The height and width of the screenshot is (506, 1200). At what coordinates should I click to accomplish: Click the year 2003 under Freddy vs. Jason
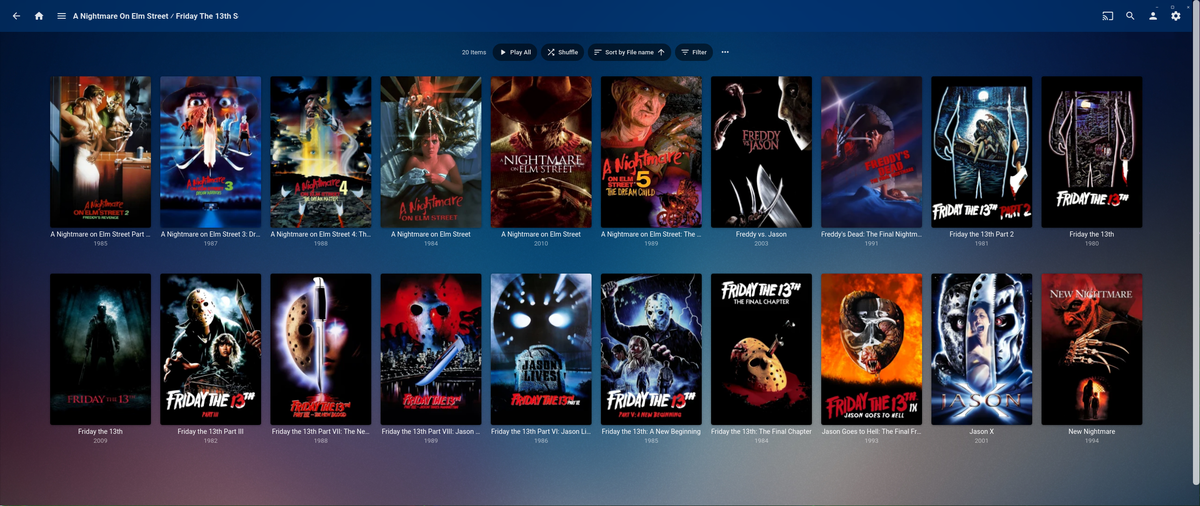coord(761,244)
